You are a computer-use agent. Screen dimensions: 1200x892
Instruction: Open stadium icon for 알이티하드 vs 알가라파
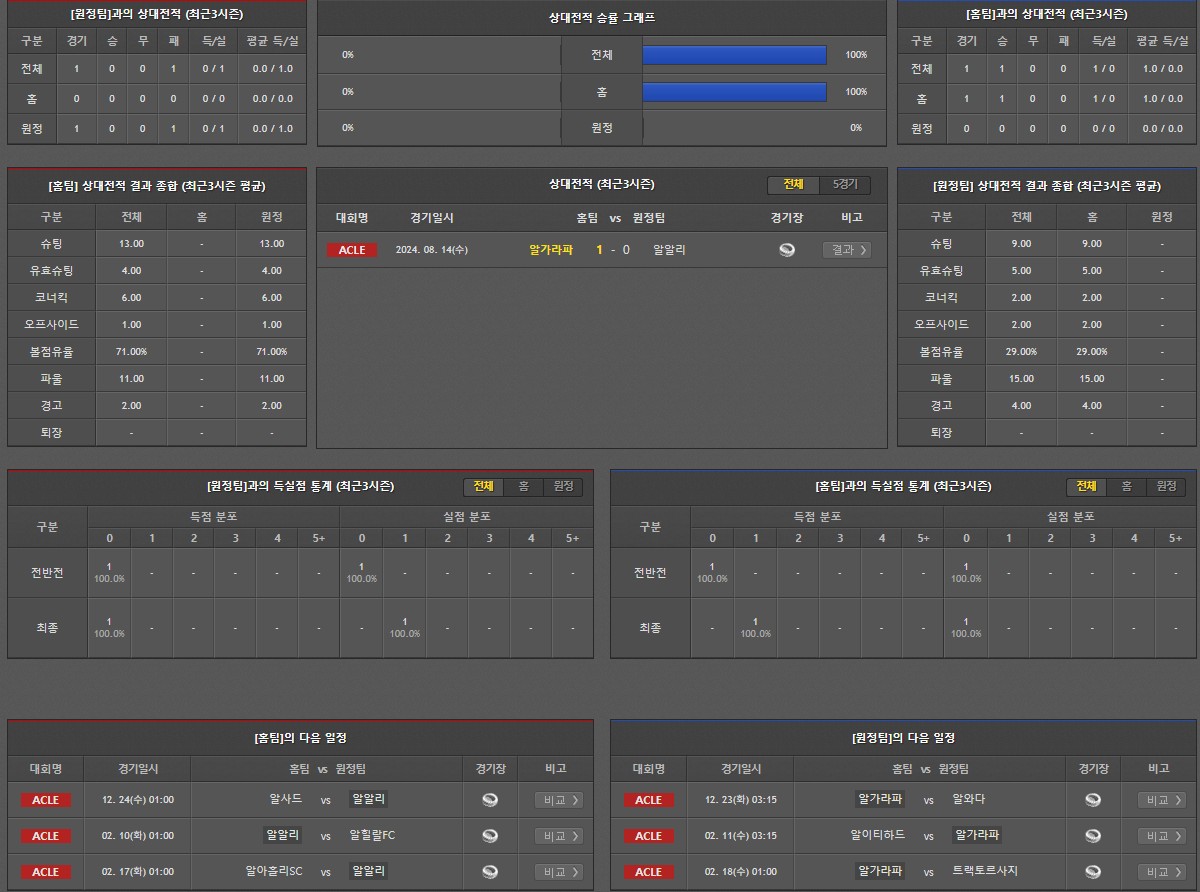(1093, 836)
